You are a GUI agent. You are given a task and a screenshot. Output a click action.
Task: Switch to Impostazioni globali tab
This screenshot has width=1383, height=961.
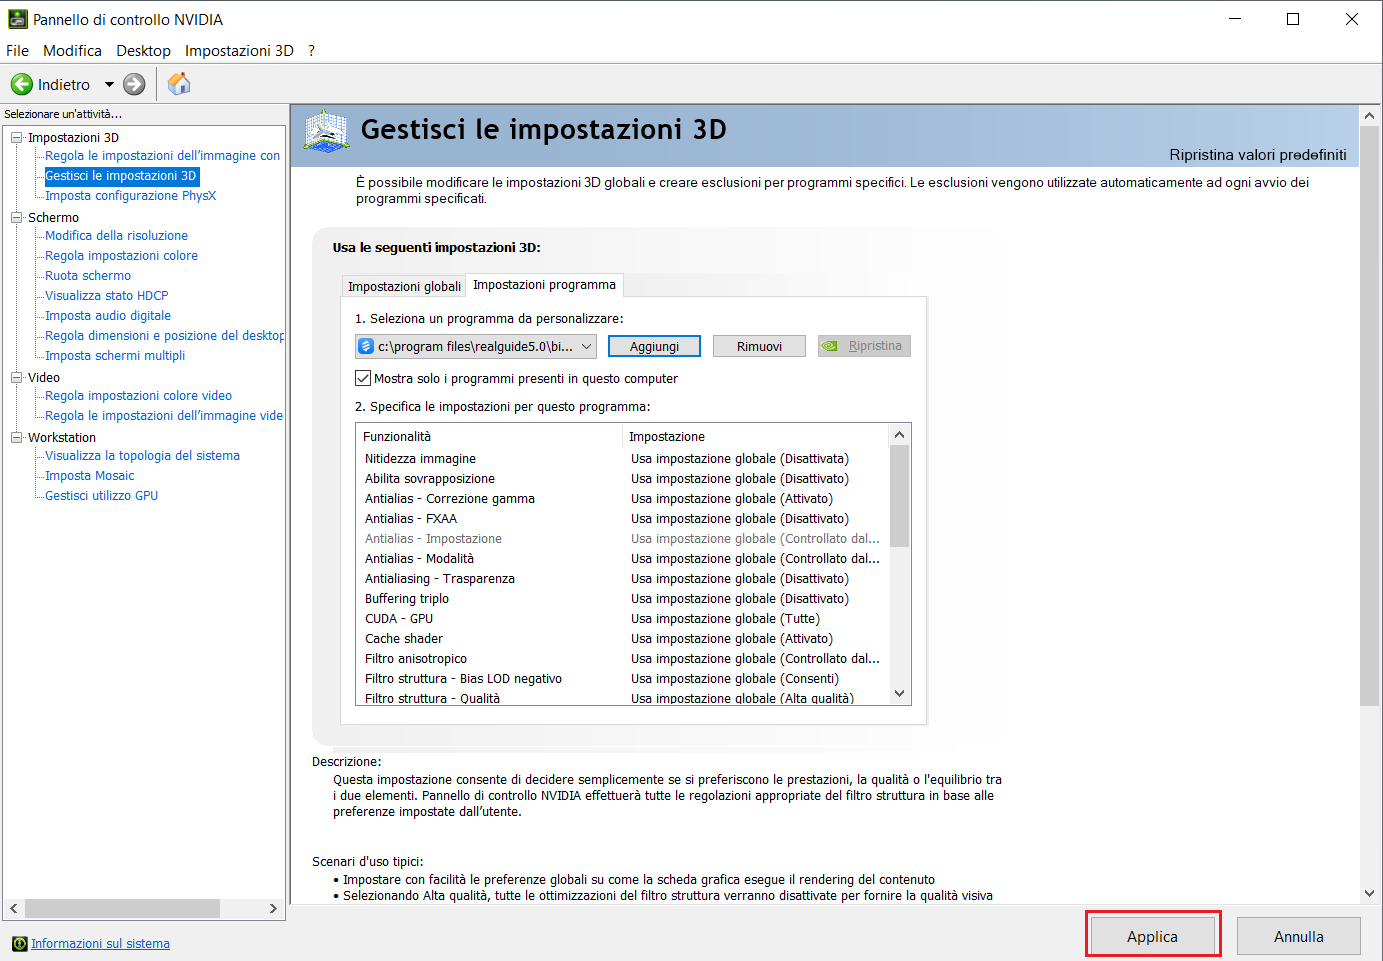point(404,287)
